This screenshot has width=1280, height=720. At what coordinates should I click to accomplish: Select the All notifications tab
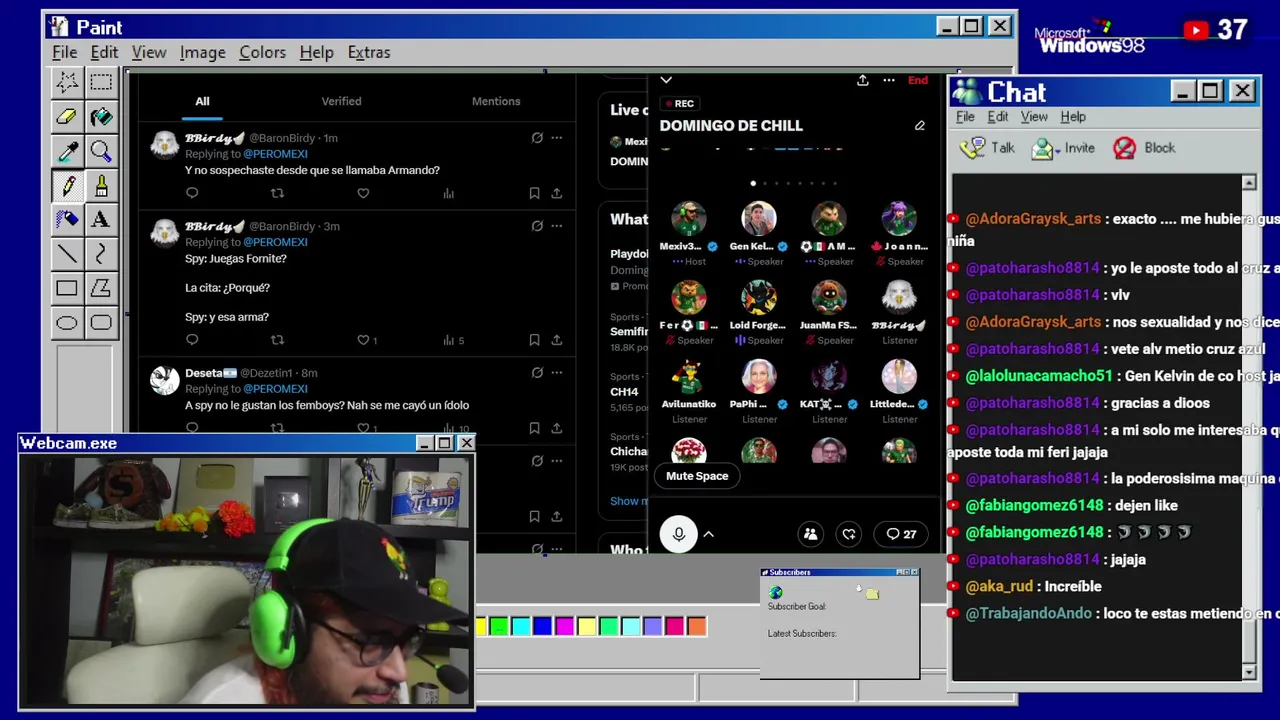202,101
